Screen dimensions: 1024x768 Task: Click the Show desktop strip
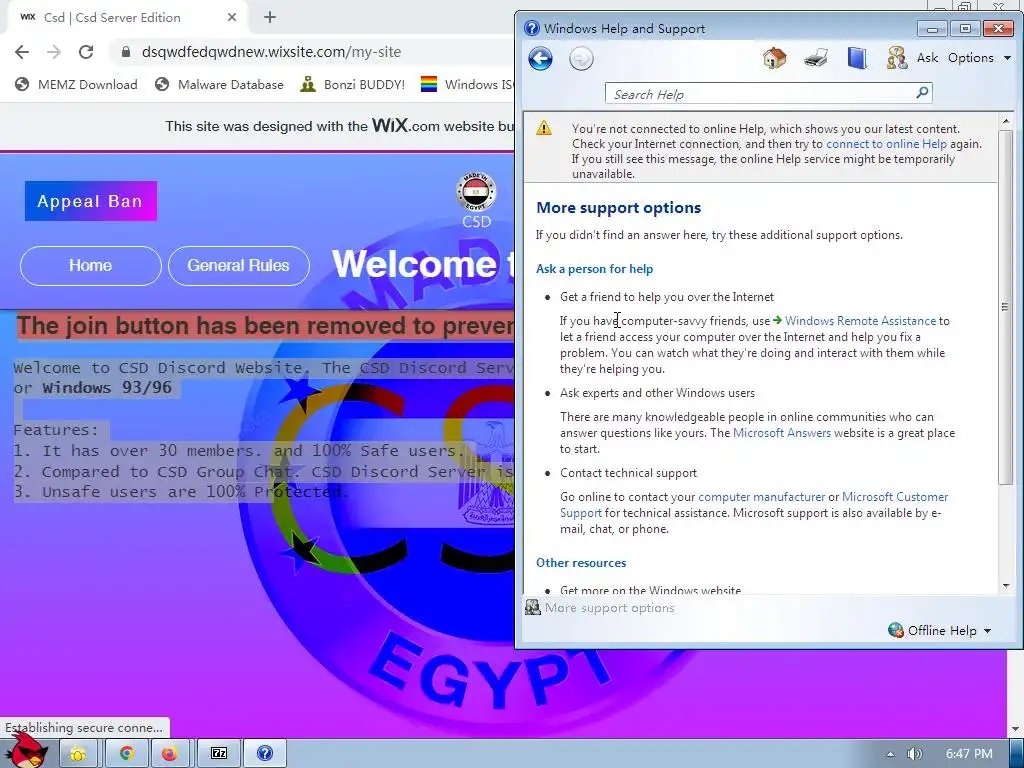click(1017, 753)
